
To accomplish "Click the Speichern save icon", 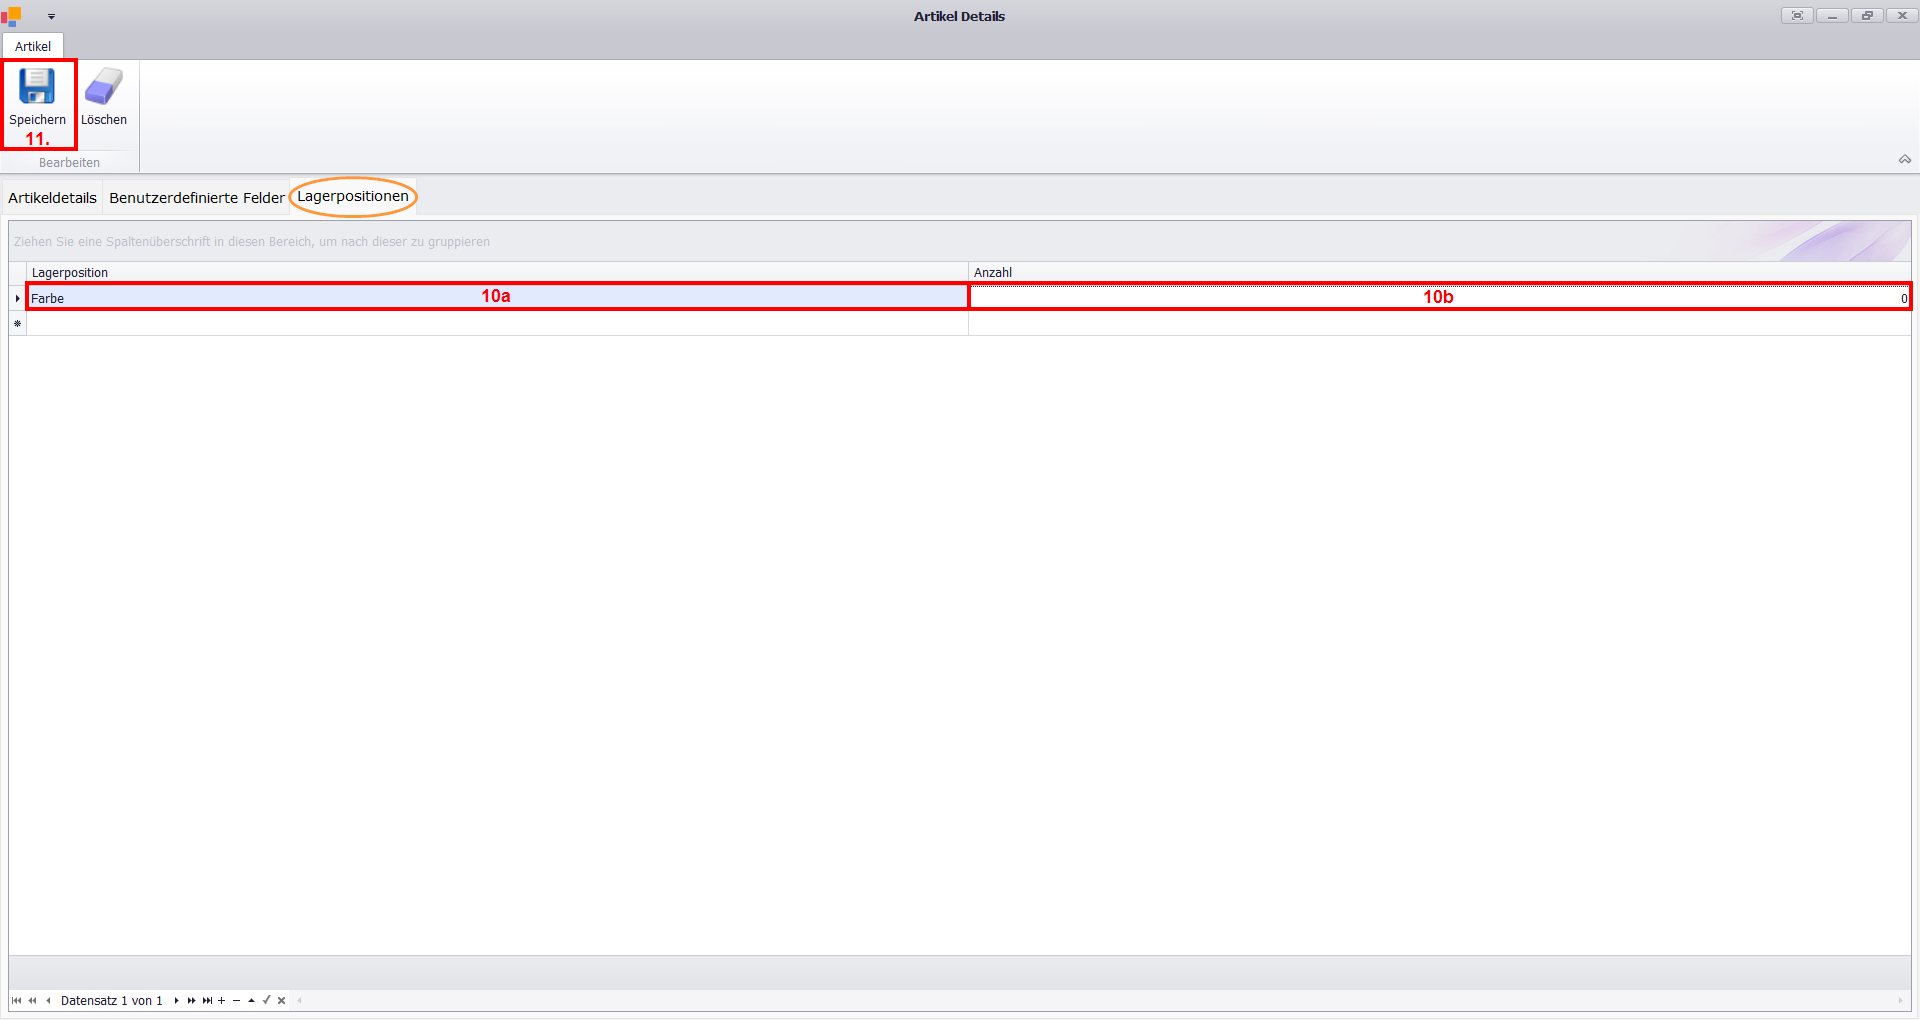I will (37, 87).
